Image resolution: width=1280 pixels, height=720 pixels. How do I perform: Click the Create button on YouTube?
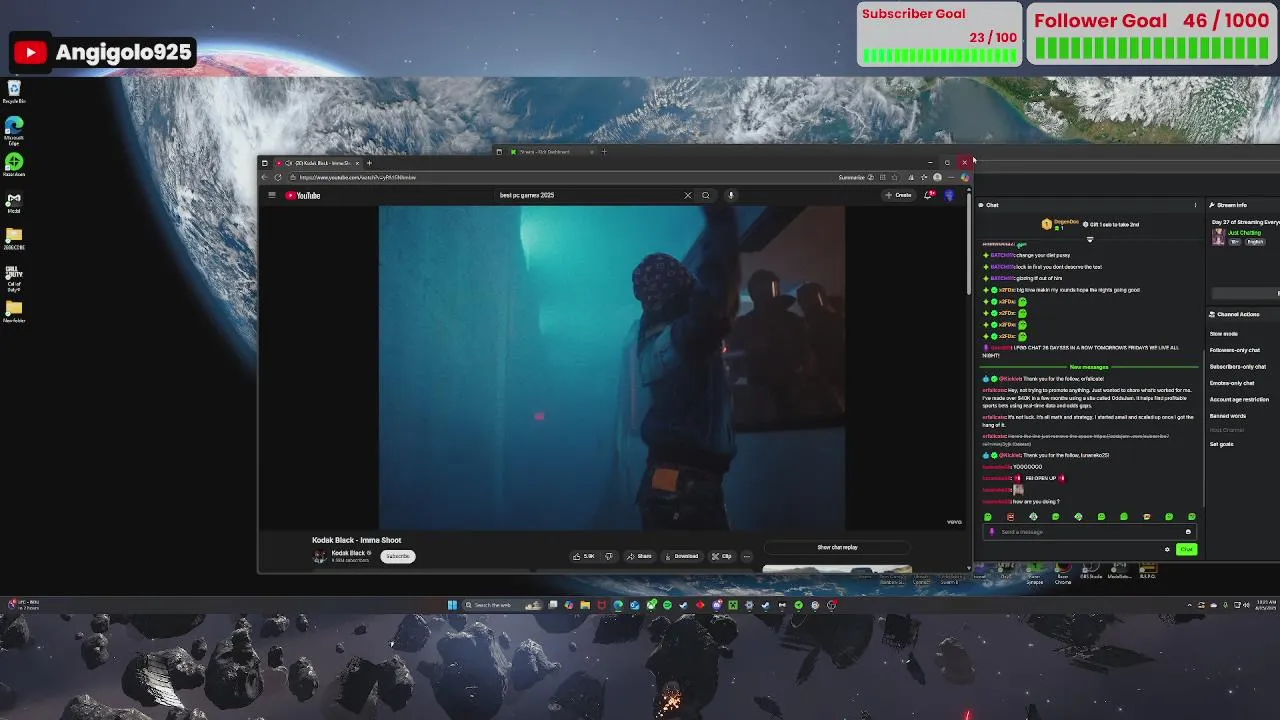click(x=899, y=195)
